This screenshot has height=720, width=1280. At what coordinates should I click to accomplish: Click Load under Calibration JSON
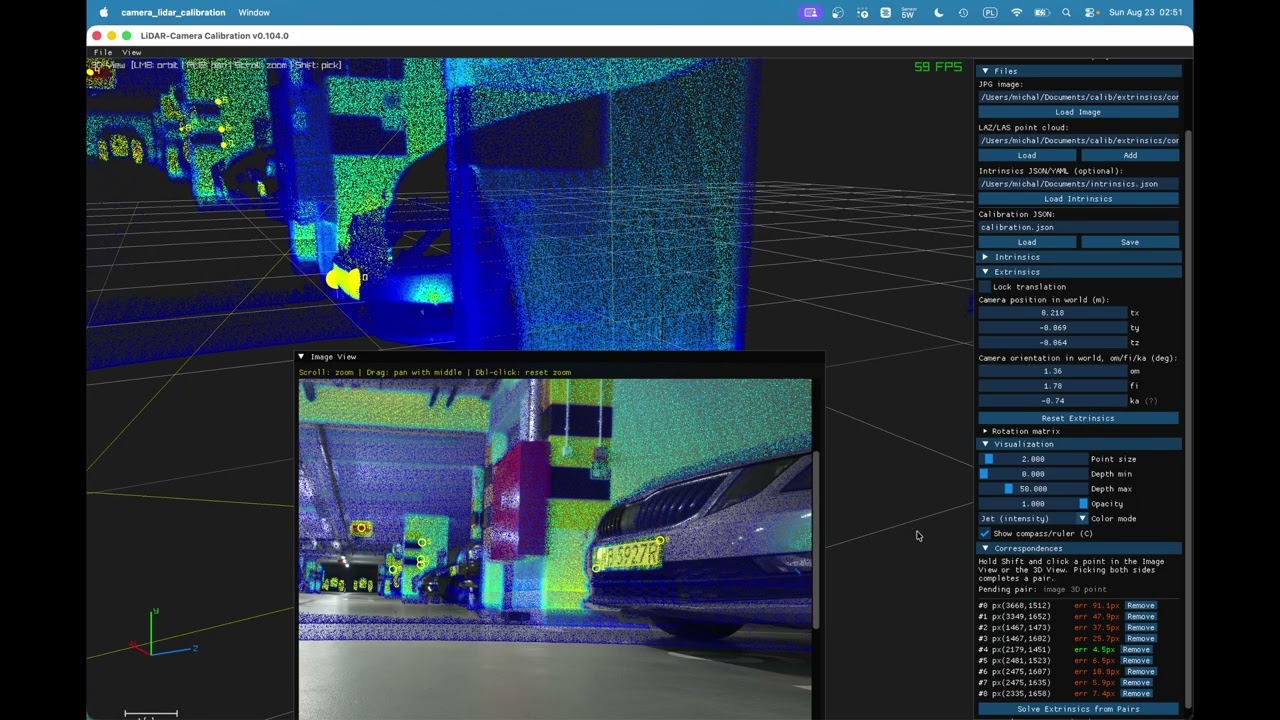[1027, 242]
